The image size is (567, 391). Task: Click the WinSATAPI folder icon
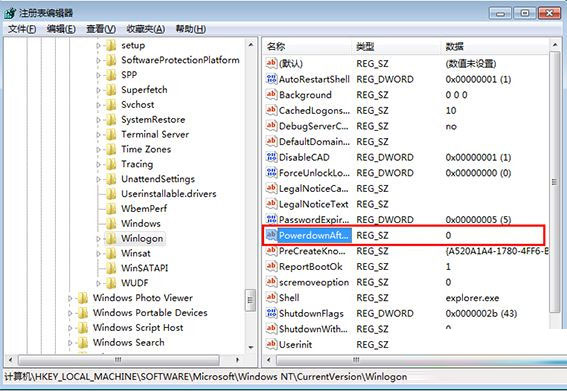[111, 268]
